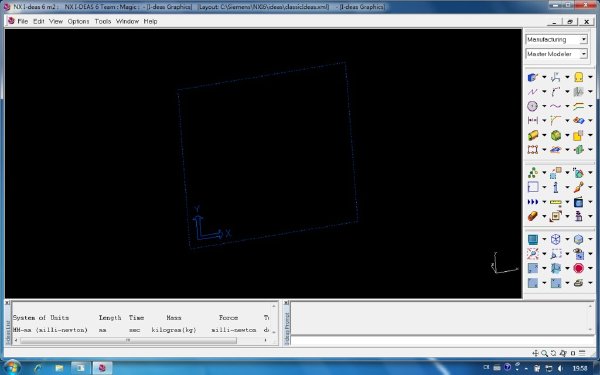Click the list panel horizontal scrollbar
Screen dimensions: 600x375
128,340
